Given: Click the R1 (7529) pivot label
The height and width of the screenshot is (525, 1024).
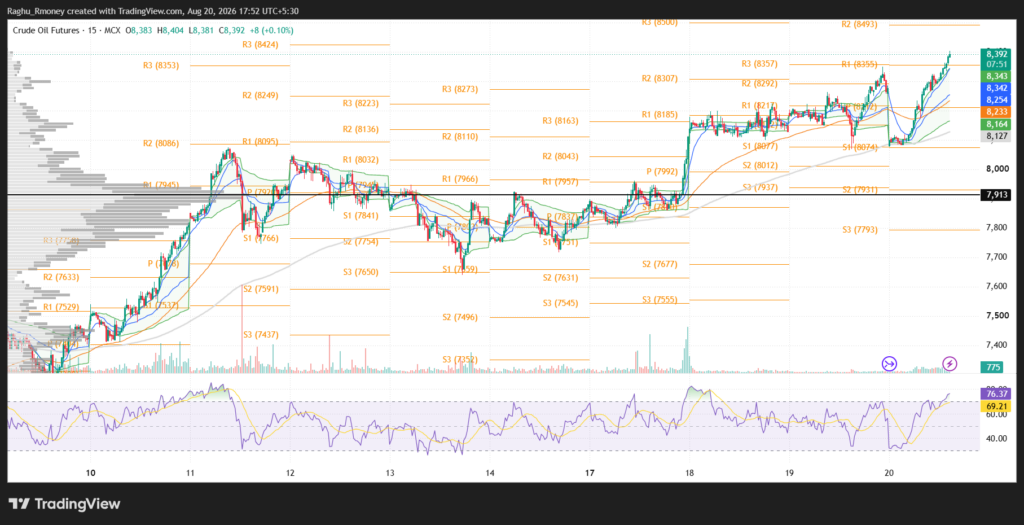Looking at the screenshot, I should [x=61, y=307].
